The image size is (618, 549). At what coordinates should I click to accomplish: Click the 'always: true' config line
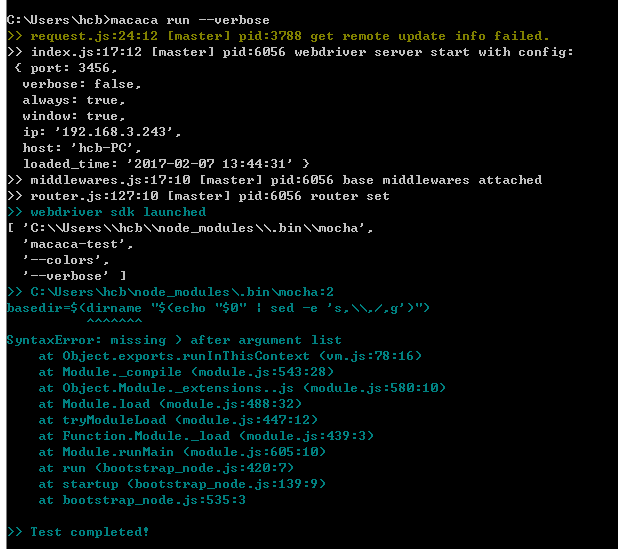click(x=74, y=100)
